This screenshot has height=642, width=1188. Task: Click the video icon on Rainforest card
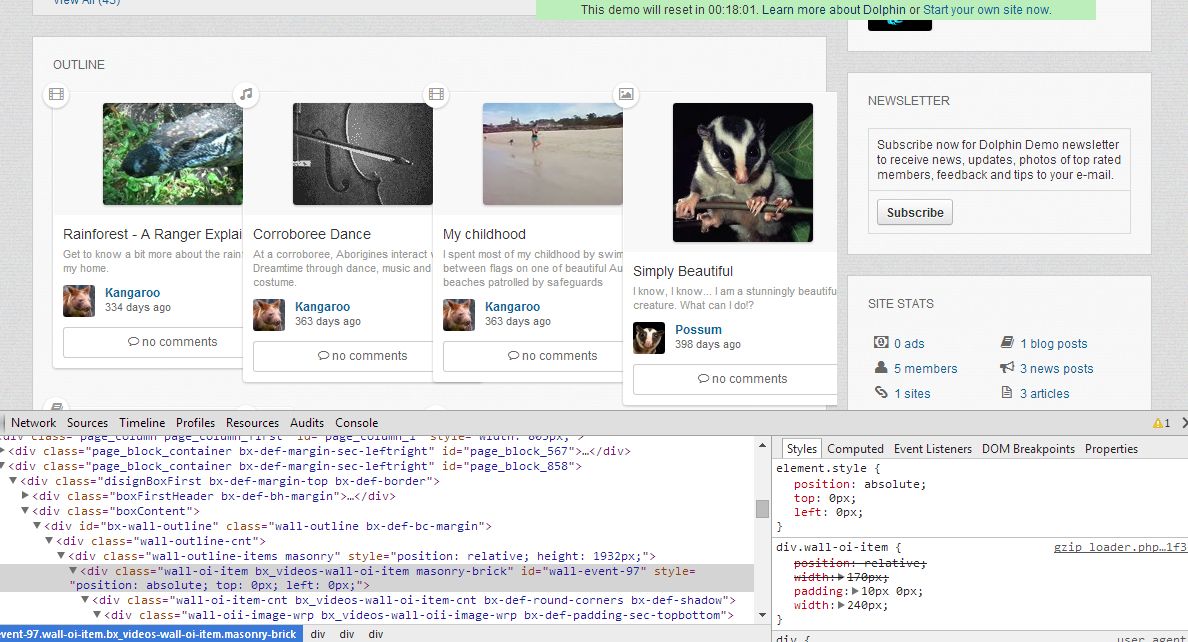tap(56, 94)
